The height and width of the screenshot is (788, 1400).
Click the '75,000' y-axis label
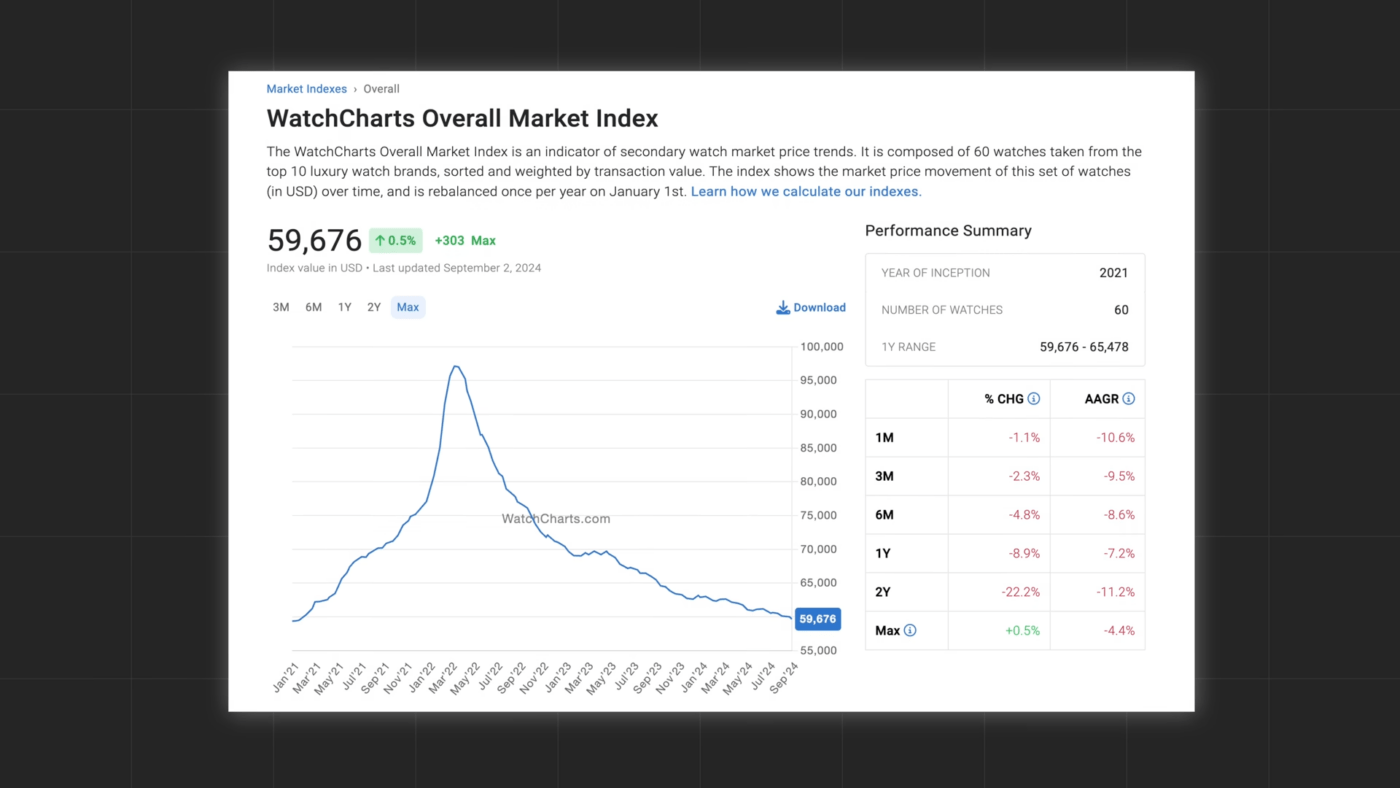pos(820,516)
